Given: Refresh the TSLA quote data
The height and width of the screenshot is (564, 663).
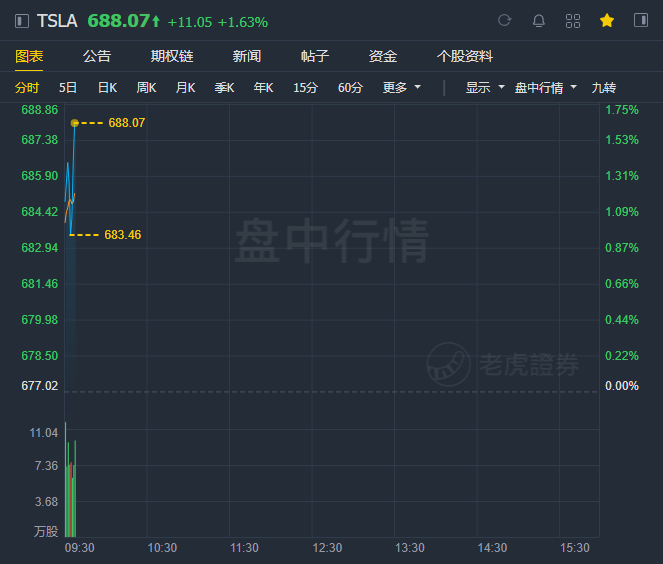Looking at the screenshot, I should (x=504, y=20).
